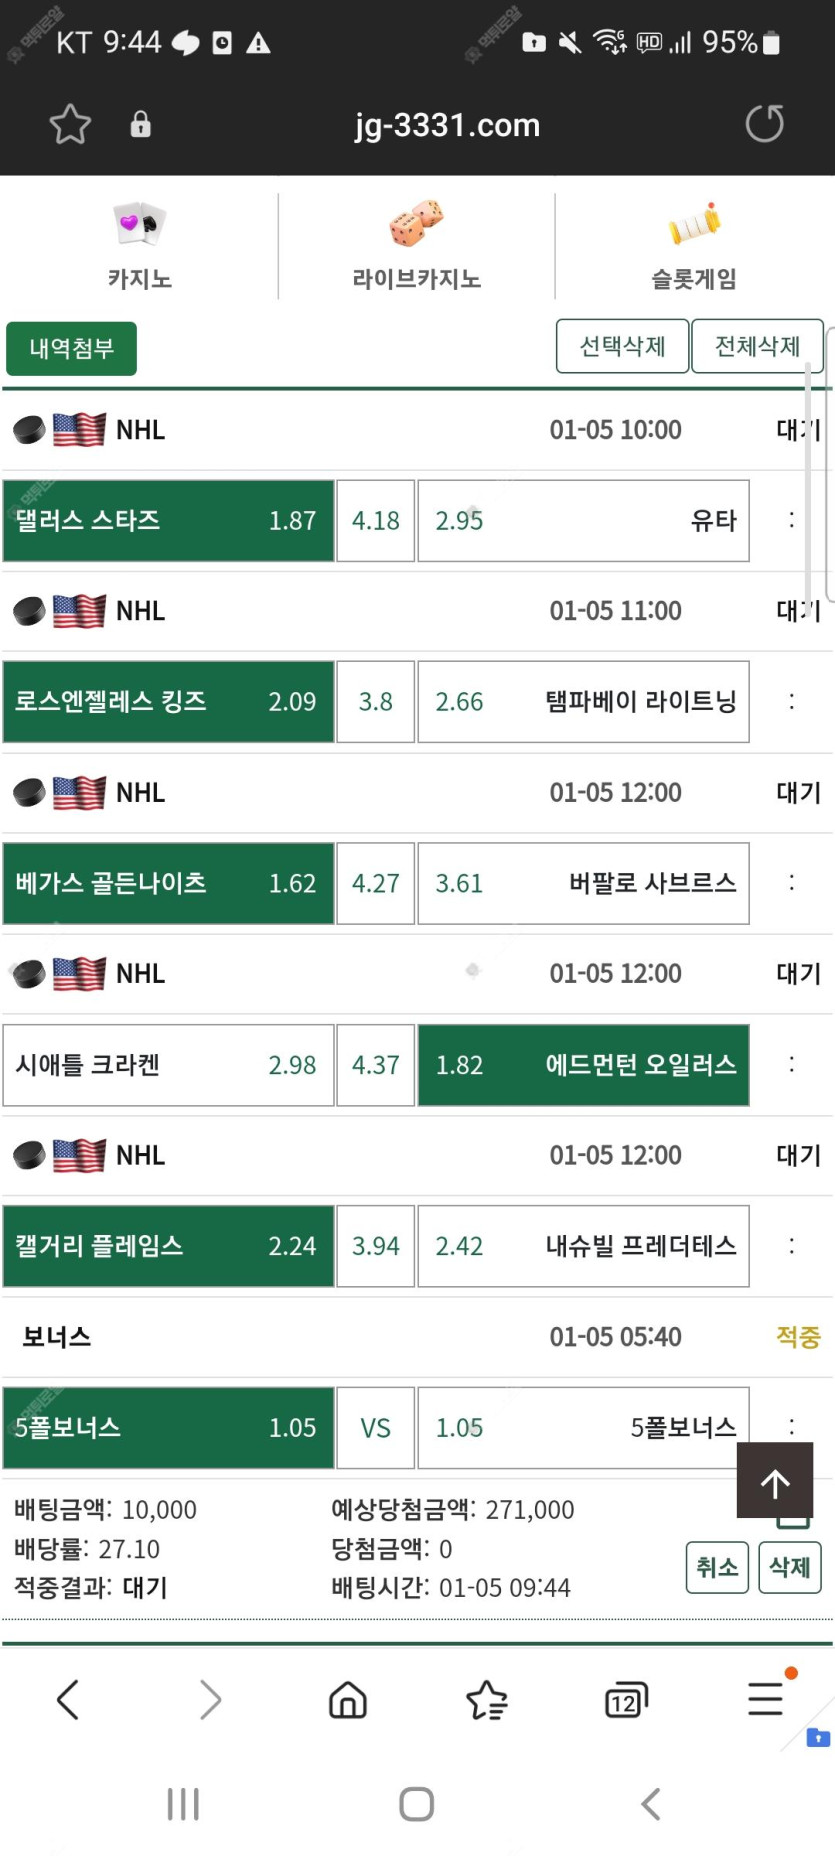Select 탬파베이 라이트닝 2.66 odds
This screenshot has height=1856, width=835.
point(583,702)
